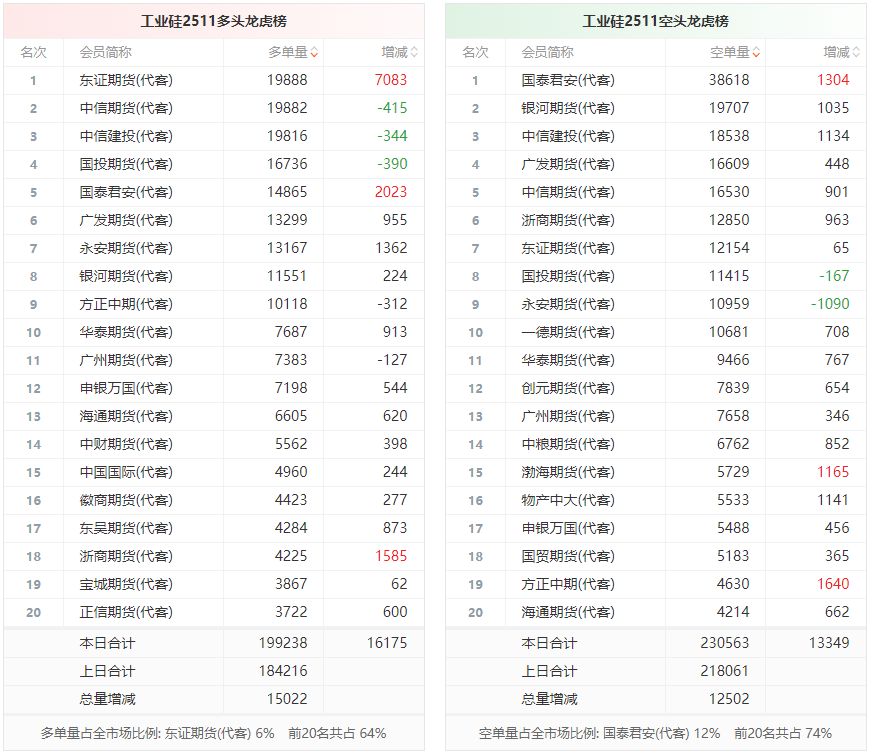Screen dimensions: 871x752
Task: Select 国泰君安(代客) in long table
Action: point(126,192)
